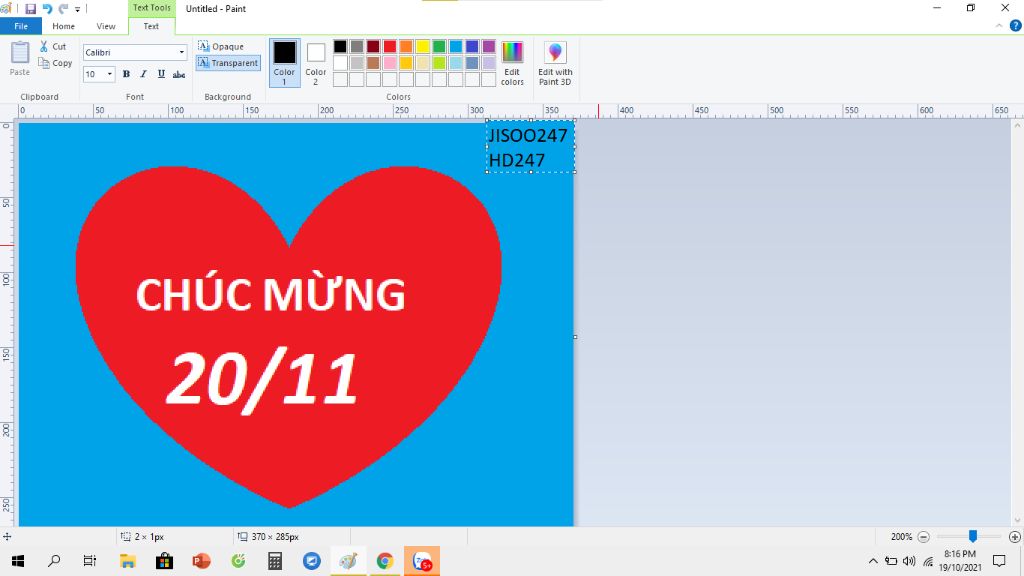Image resolution: width=1024 pixels, height=576 pixels.
Task: Choose Opaque text background
Action: tap(221, 46)
